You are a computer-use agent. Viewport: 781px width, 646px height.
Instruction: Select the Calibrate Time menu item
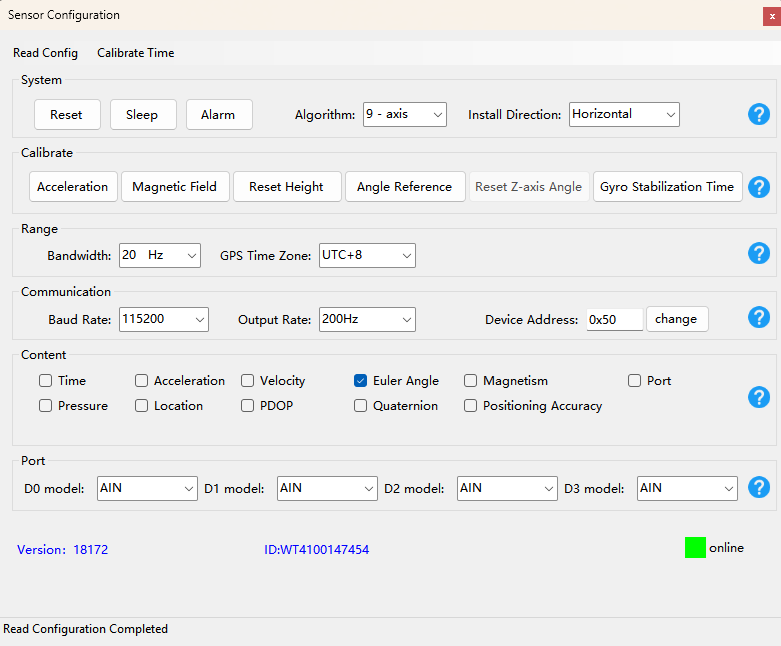[135, 53]
